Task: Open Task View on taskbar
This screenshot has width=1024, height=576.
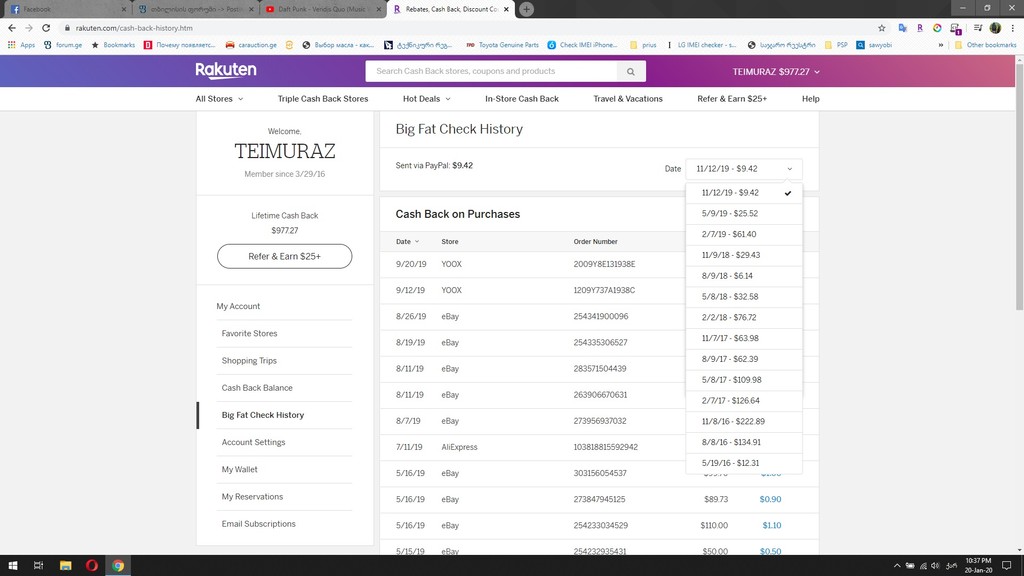Action: click(39, 566)
